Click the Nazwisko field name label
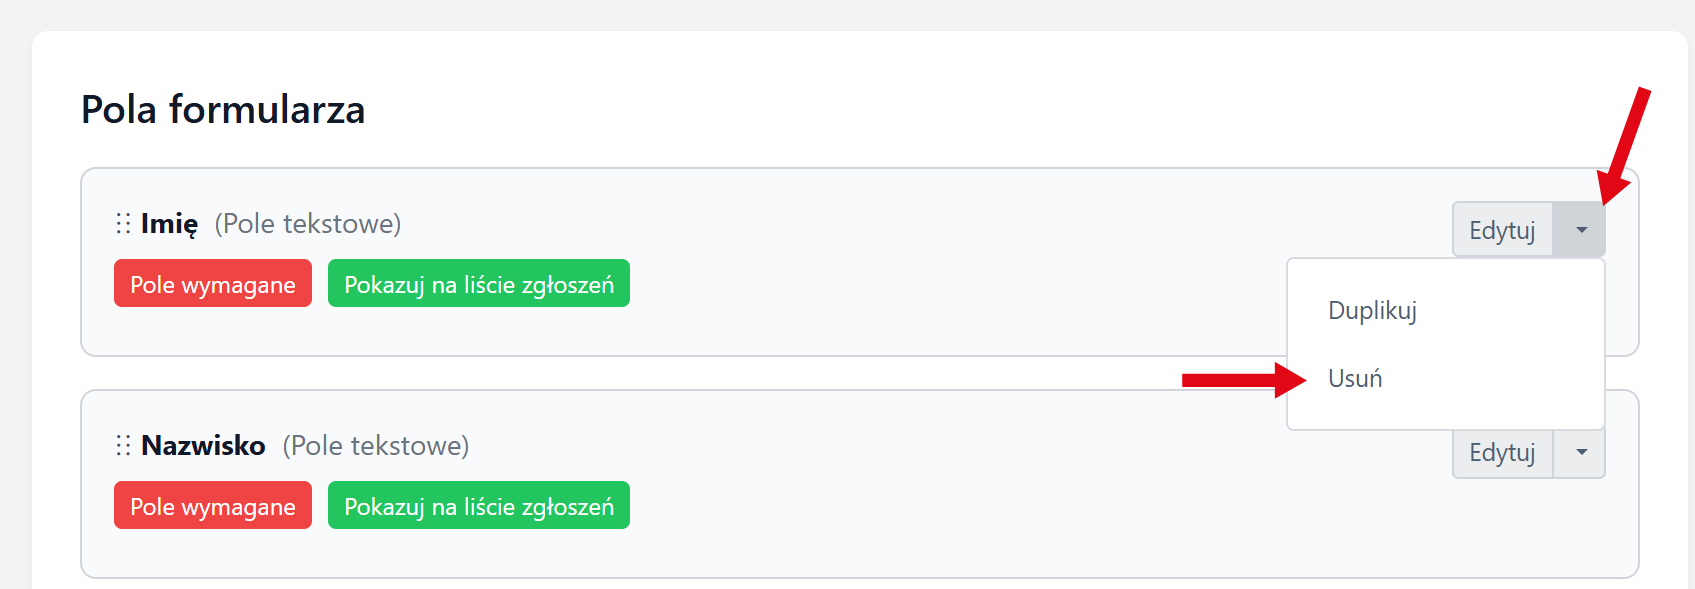Image resolution: width=1695 pixels, height=589 pixels. pyautogui.click(x=203, y=446)
